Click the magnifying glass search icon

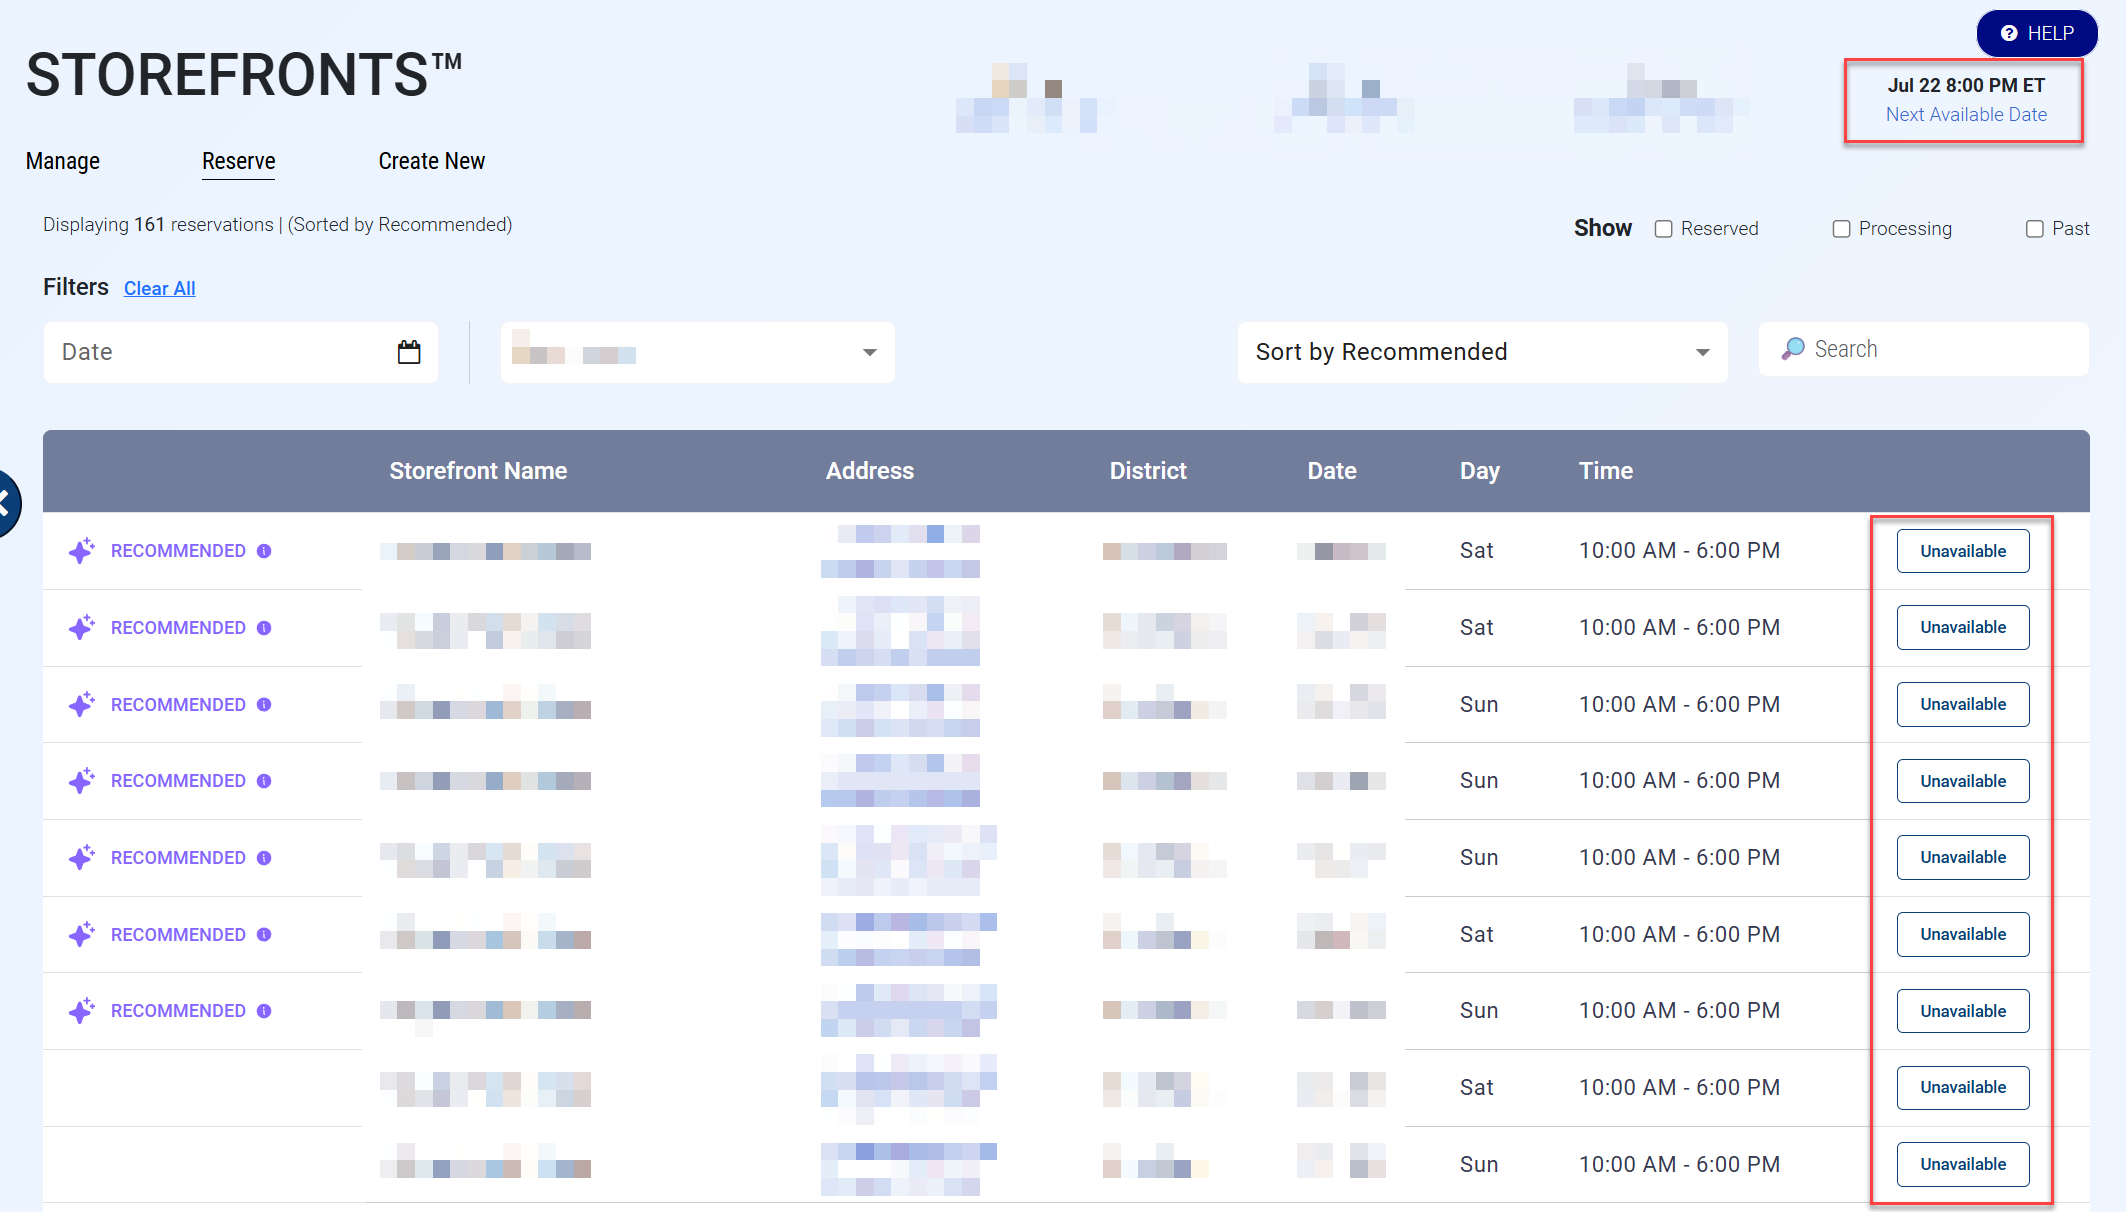point(1793,349)
